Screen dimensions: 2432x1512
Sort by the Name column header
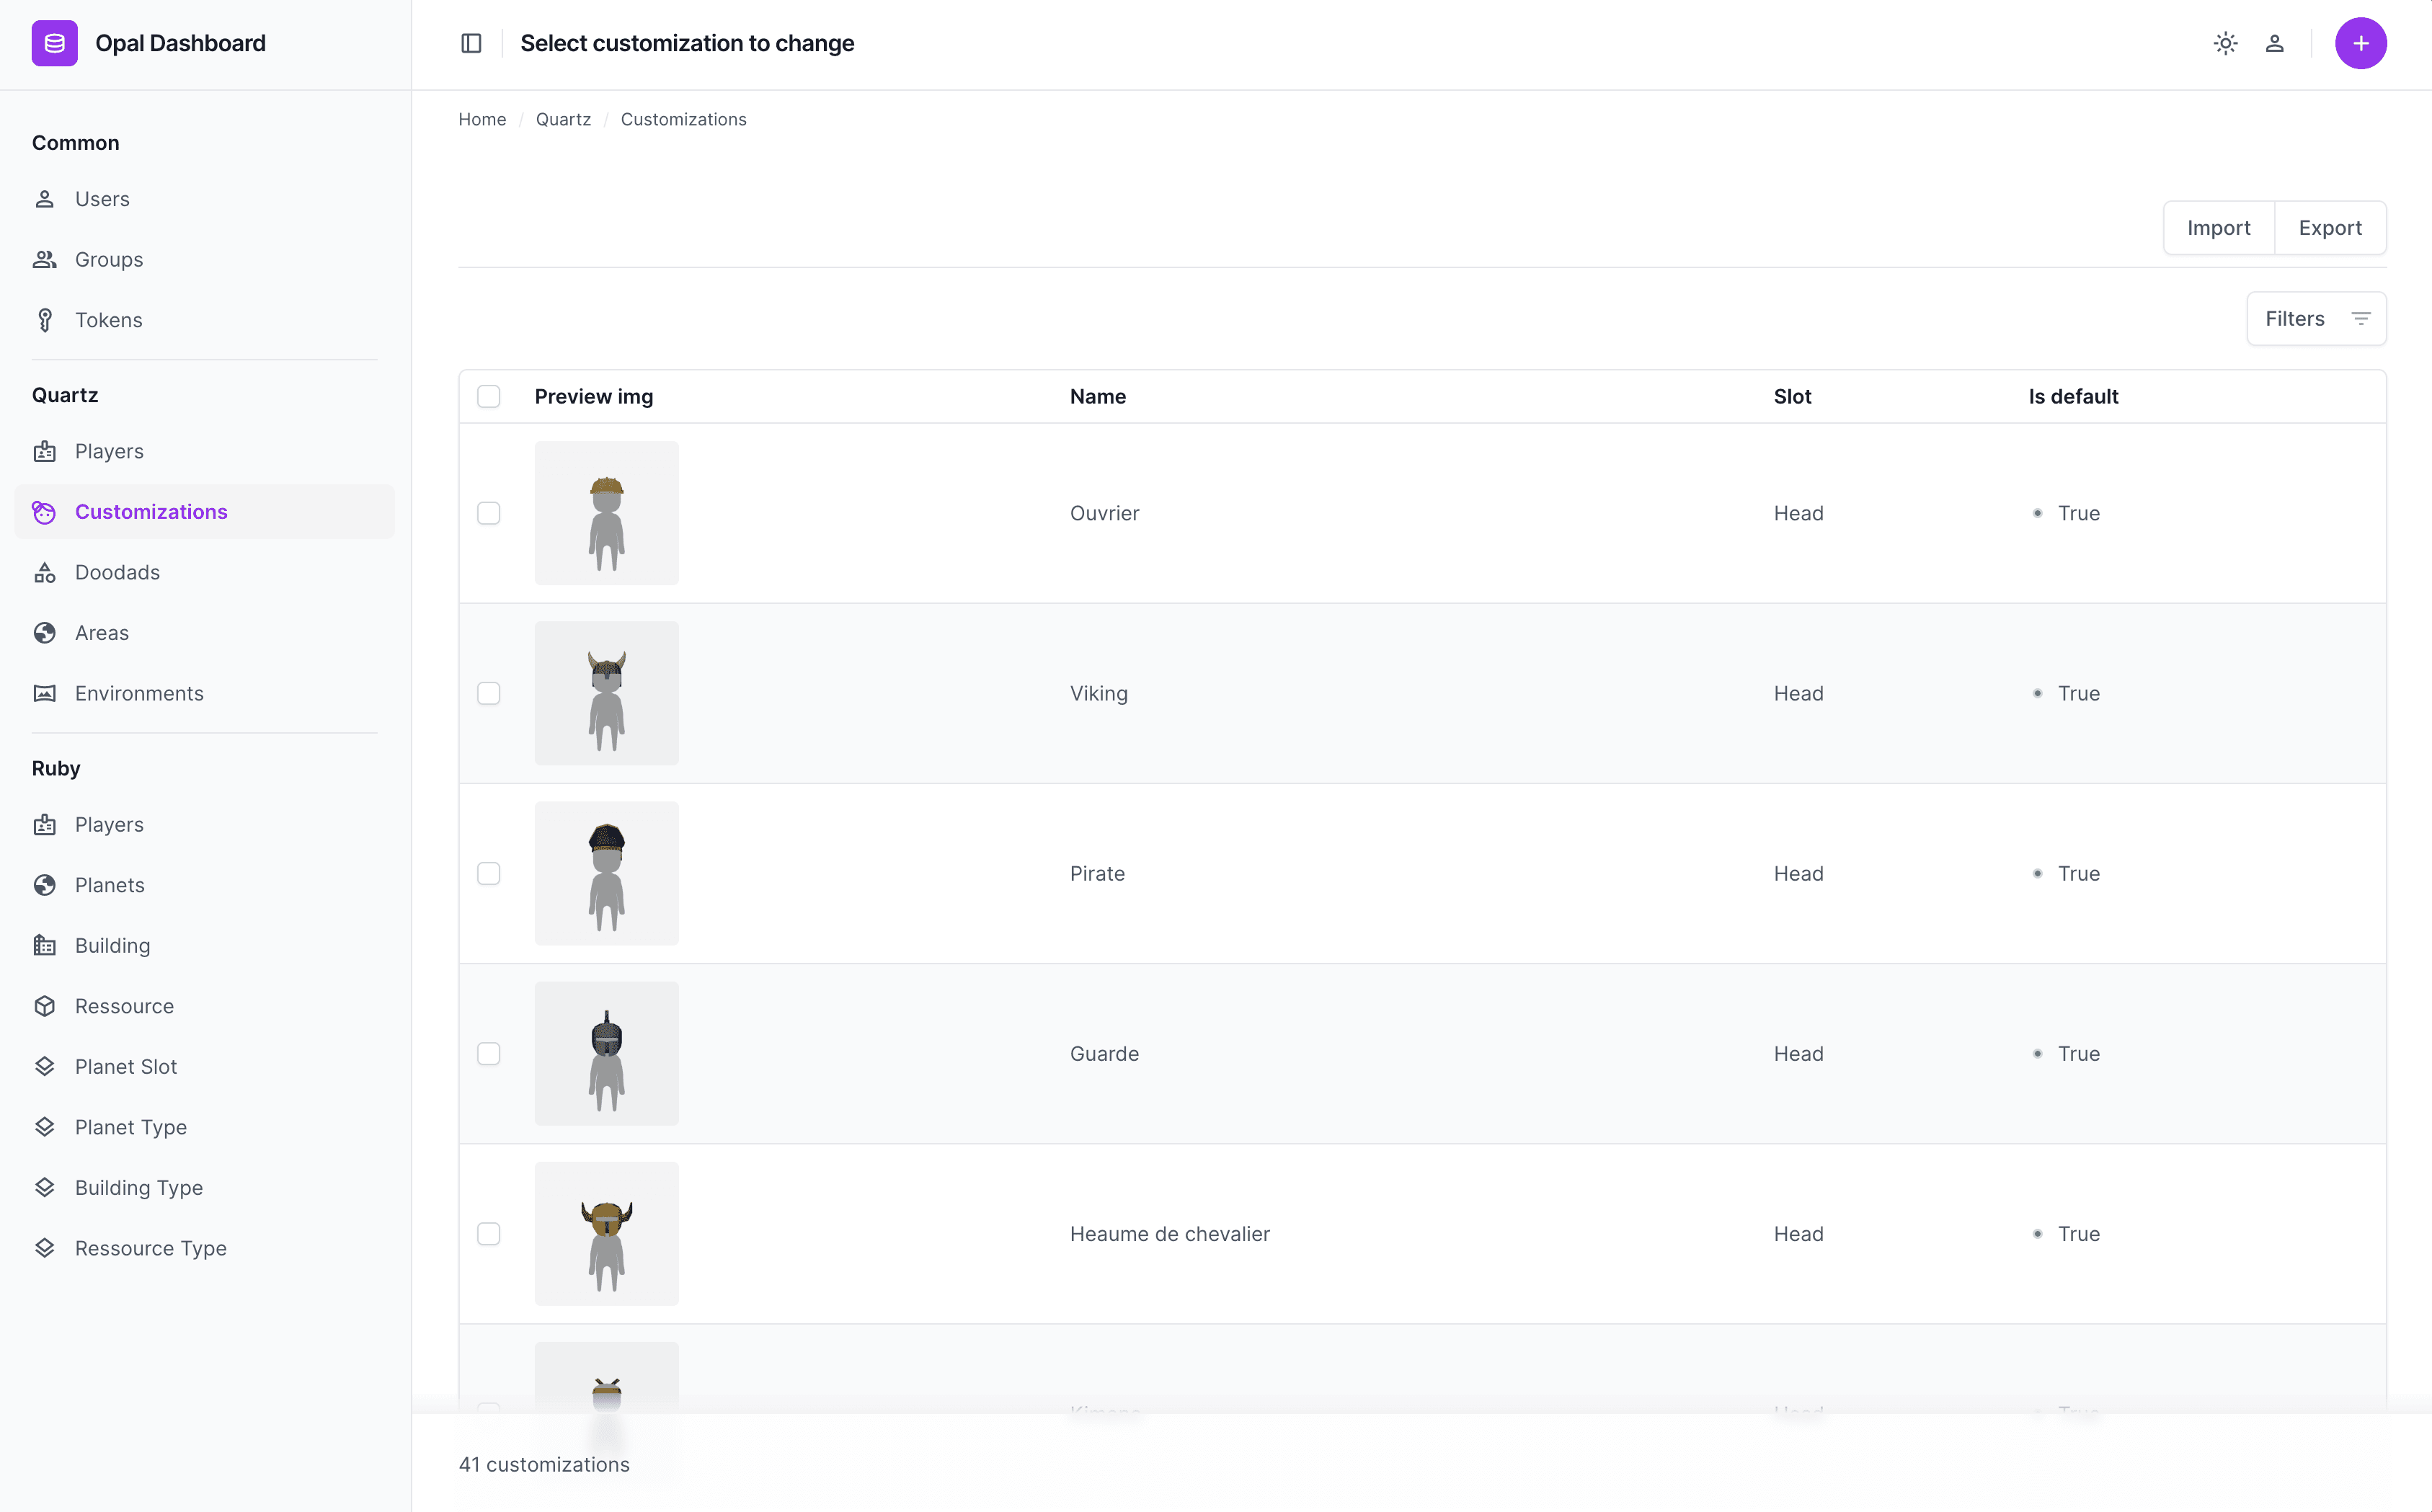pyautogui.click(x=1098, y=397)
